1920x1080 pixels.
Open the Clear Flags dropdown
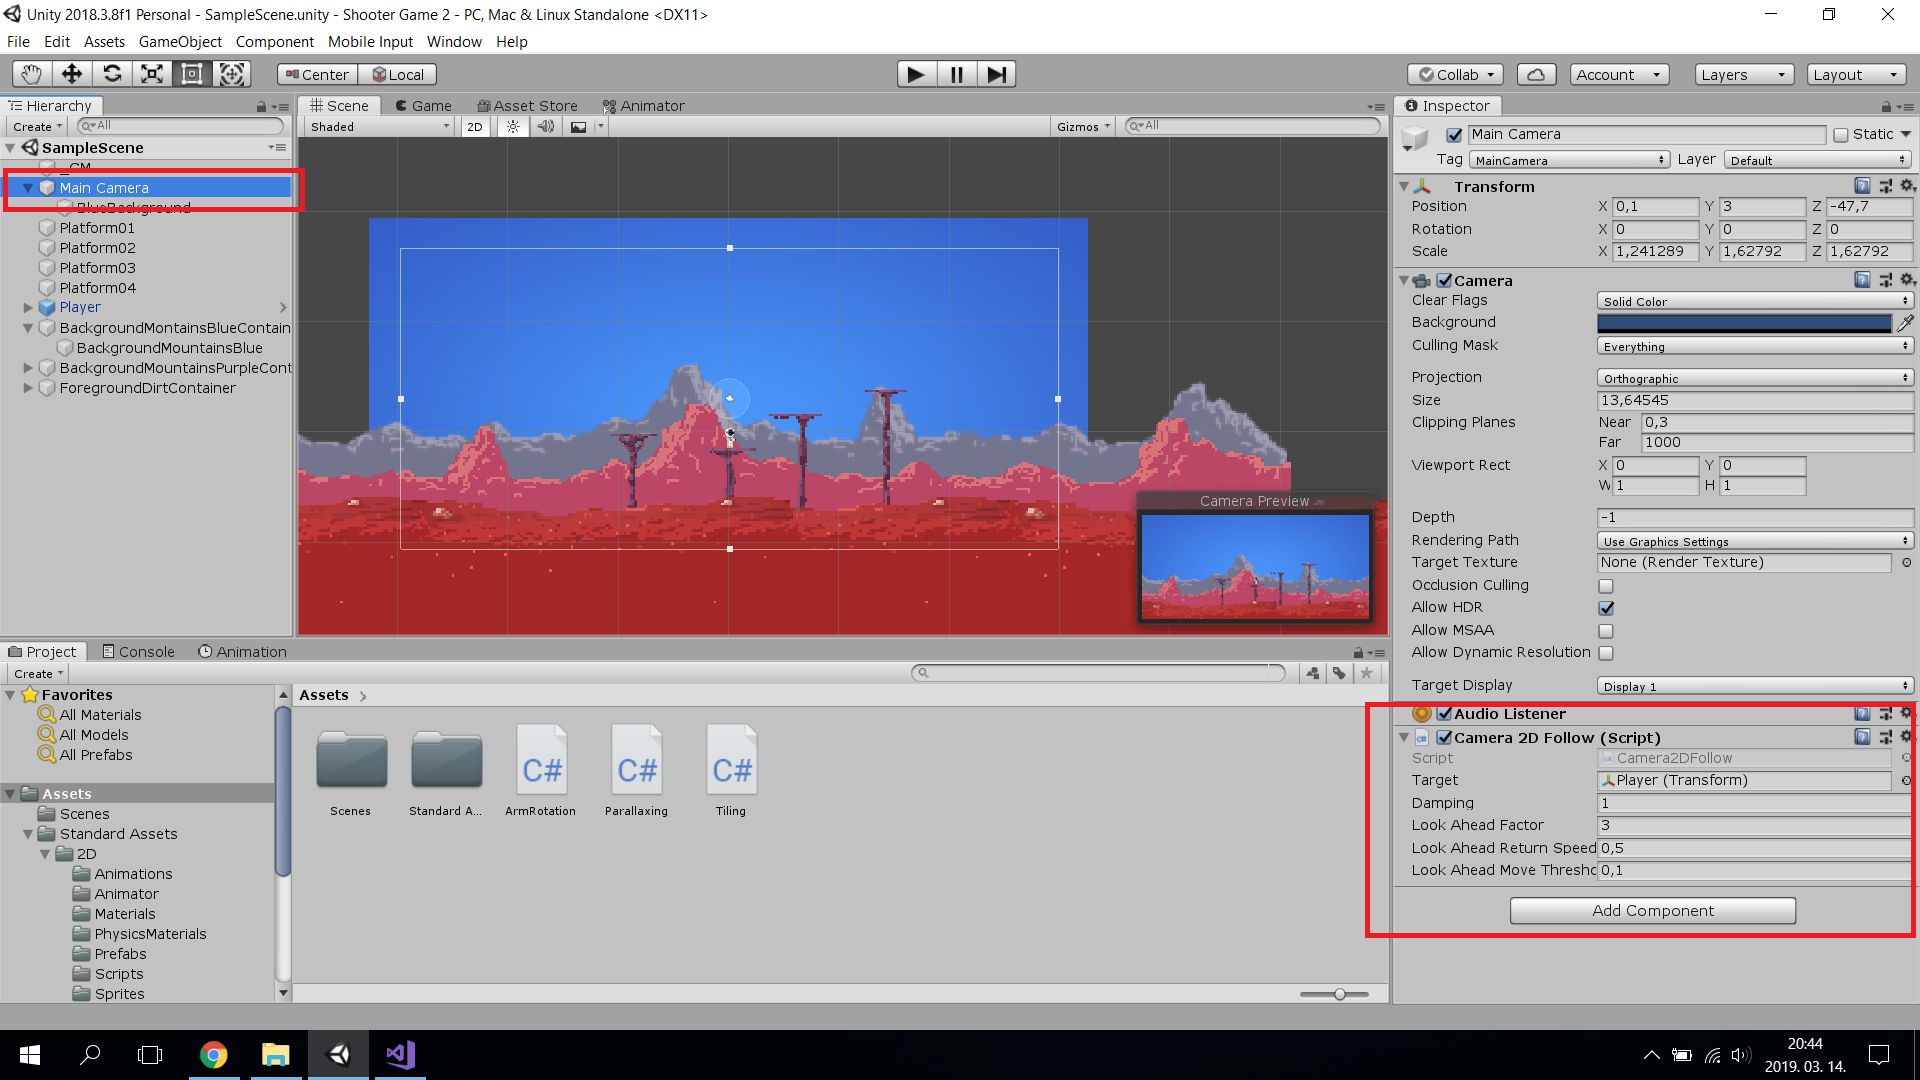1755,301
